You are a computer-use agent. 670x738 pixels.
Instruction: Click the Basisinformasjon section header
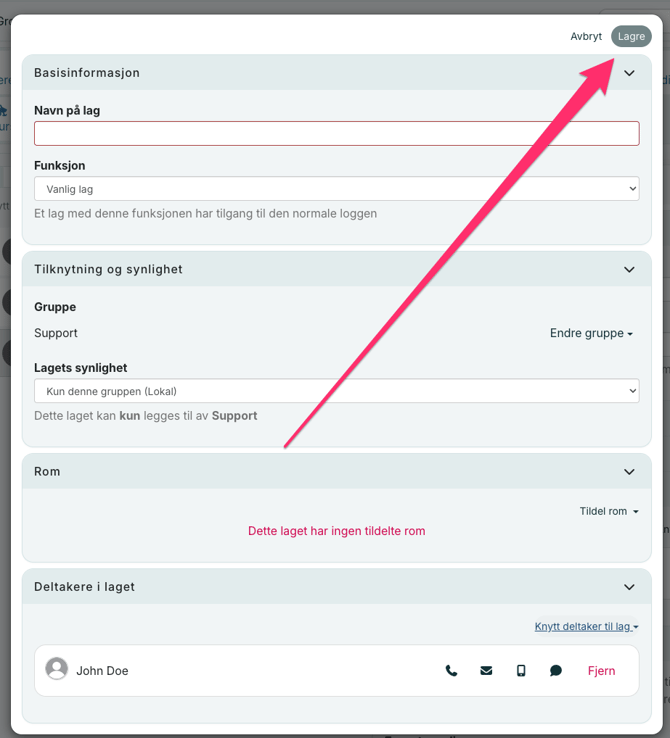pyautogui.click(x=87, y=73)
